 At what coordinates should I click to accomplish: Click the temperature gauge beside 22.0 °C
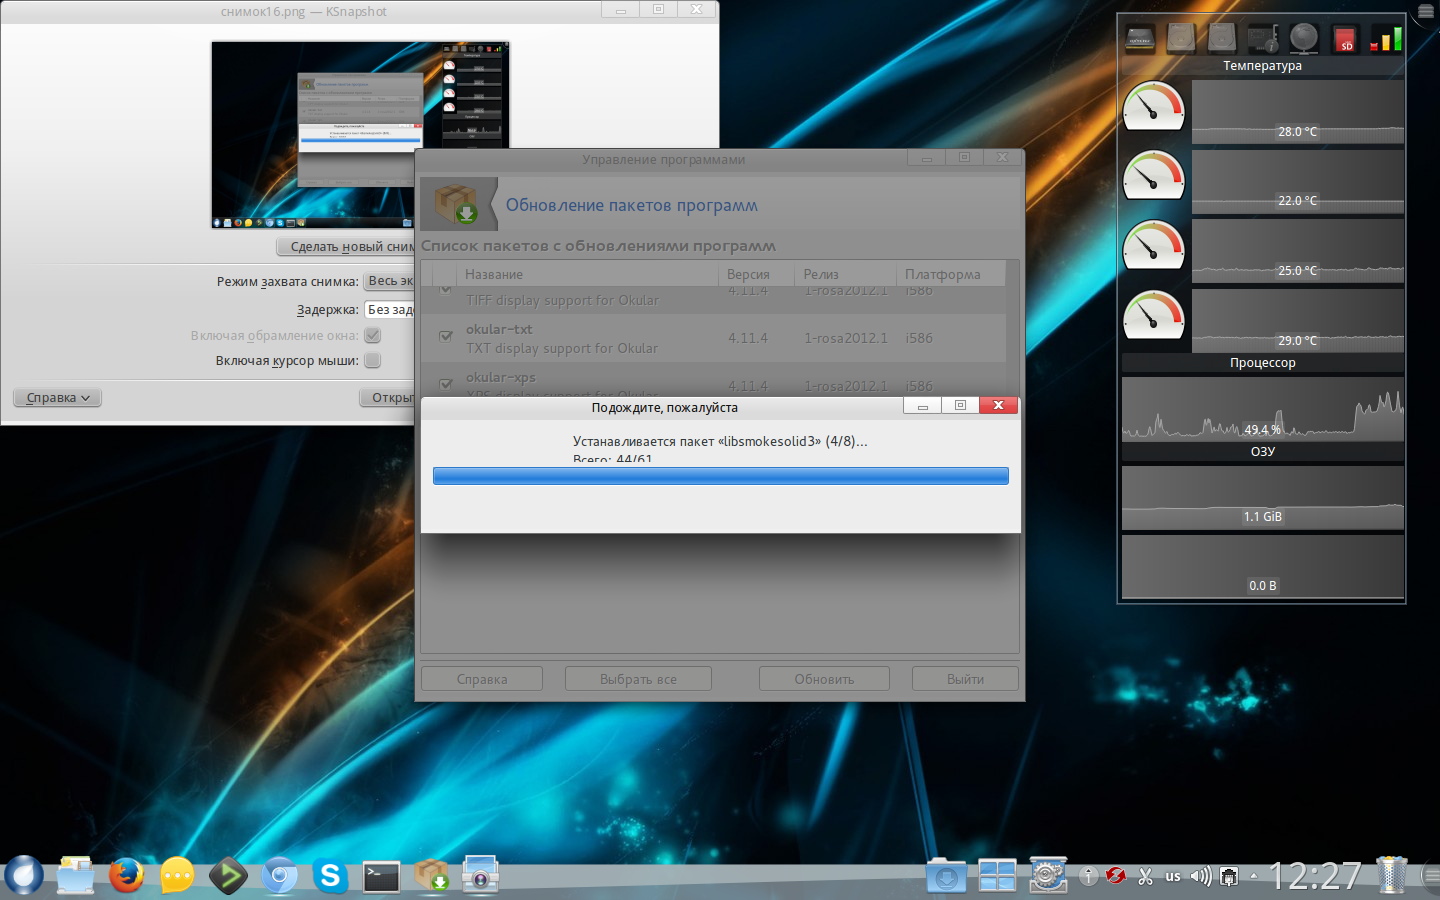(1154, 176)
